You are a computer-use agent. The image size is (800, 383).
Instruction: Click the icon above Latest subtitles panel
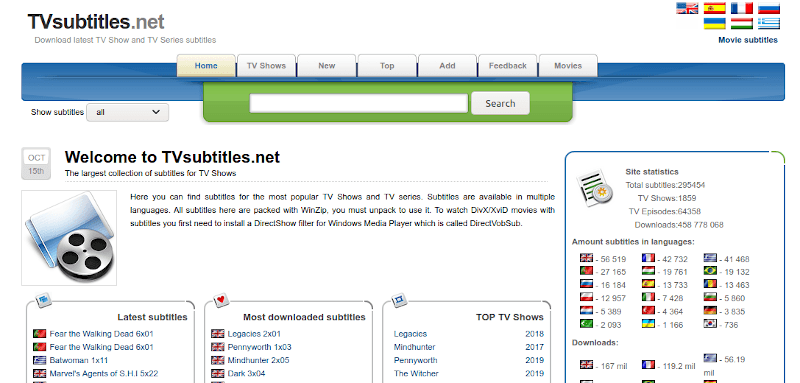tap(43, 299)
